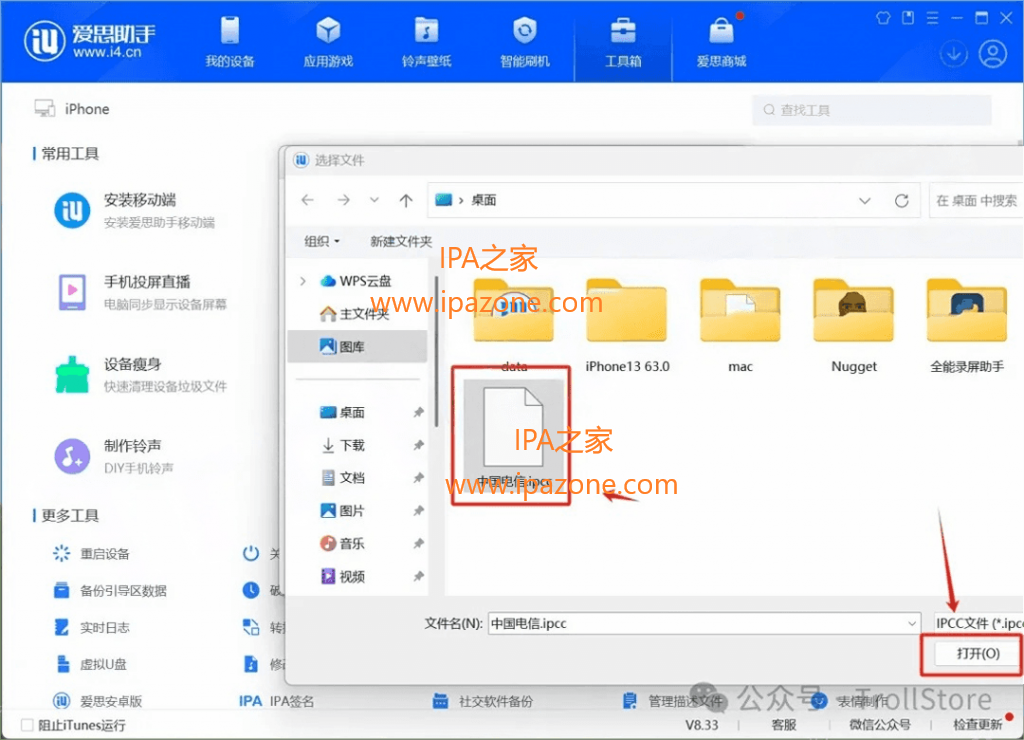
Task: Expand the WPS云盘 tree node
Action: click(x=302, y=281)
